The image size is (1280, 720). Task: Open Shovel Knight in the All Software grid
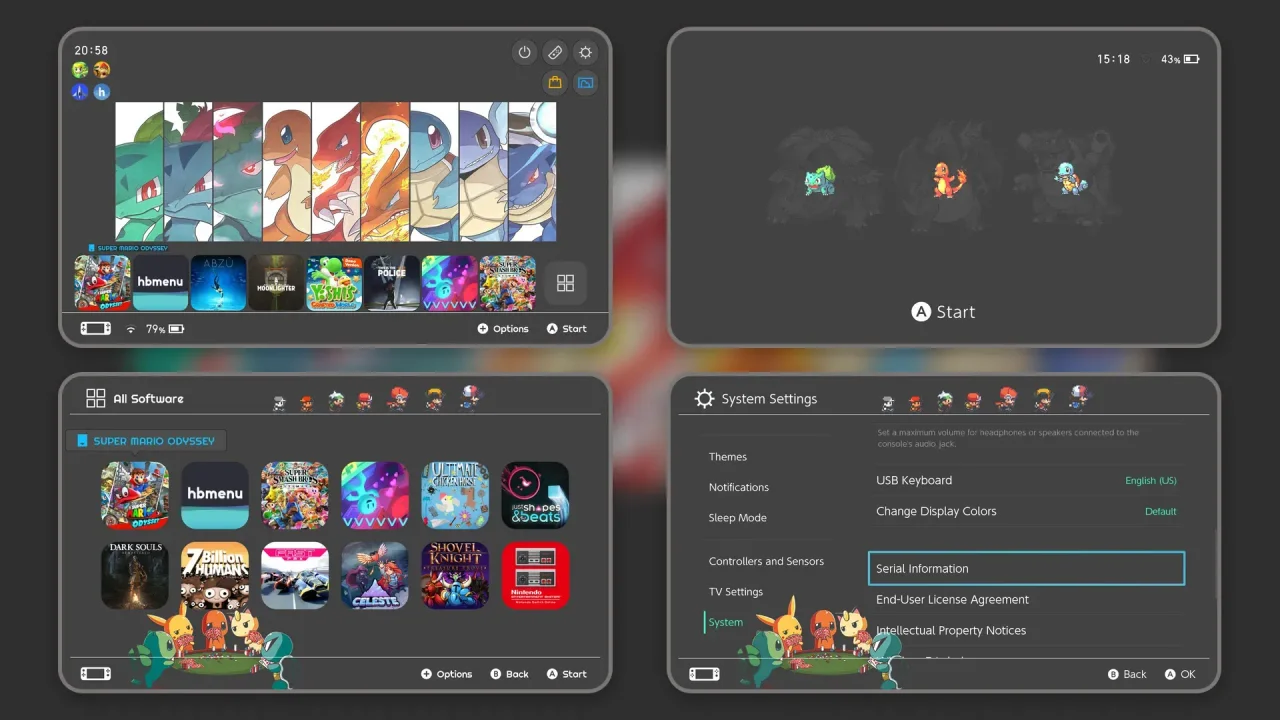(455, 576)
